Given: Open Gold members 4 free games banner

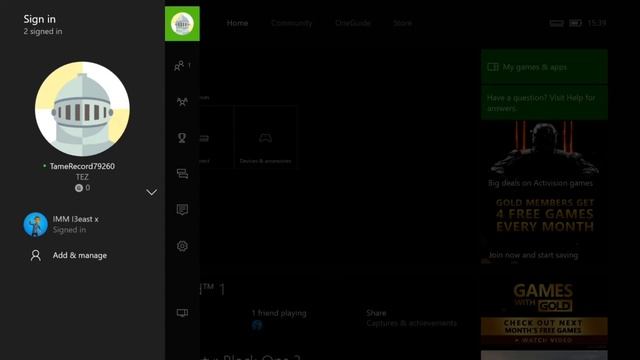Looking at the screenshot, I should [544, 228].
